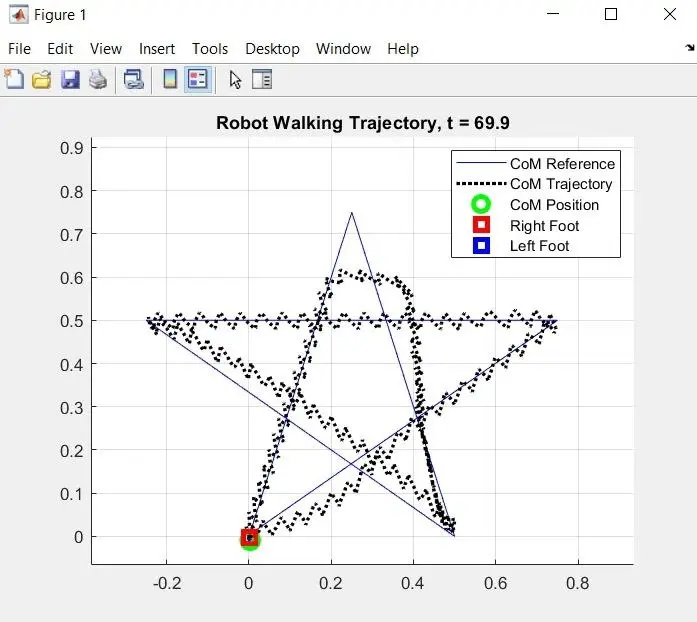This screenshot has width=697, height=622.
Task: Open the Window menu
Action: [x=343, y=48]
